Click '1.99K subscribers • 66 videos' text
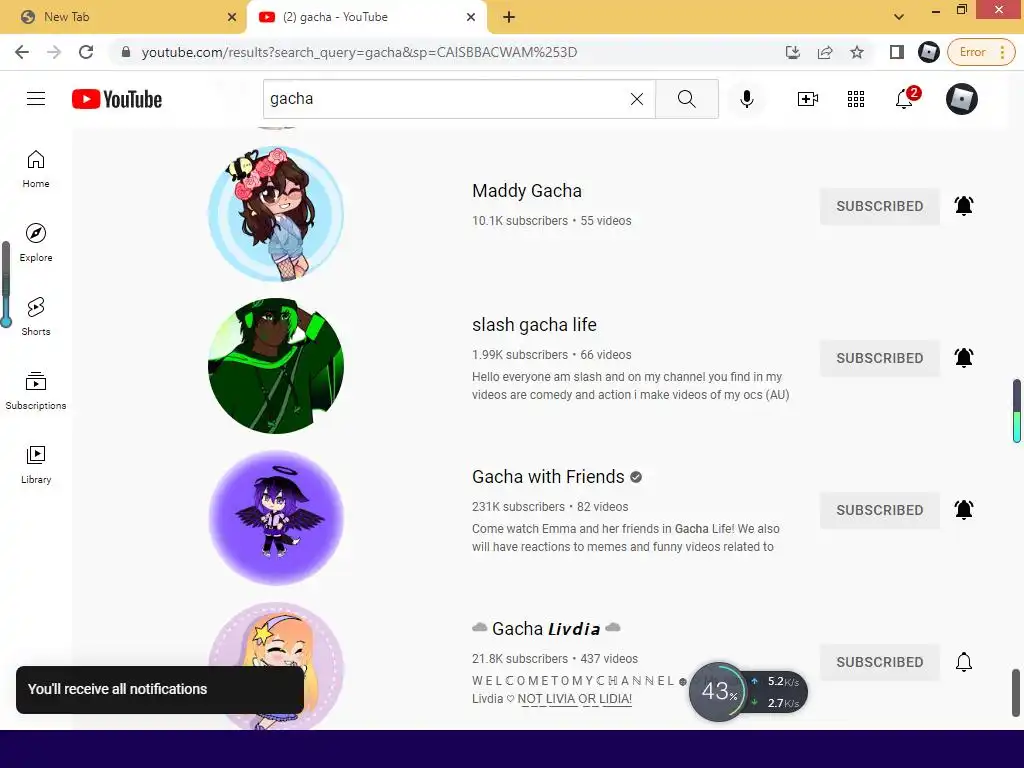 coord(552,355)
